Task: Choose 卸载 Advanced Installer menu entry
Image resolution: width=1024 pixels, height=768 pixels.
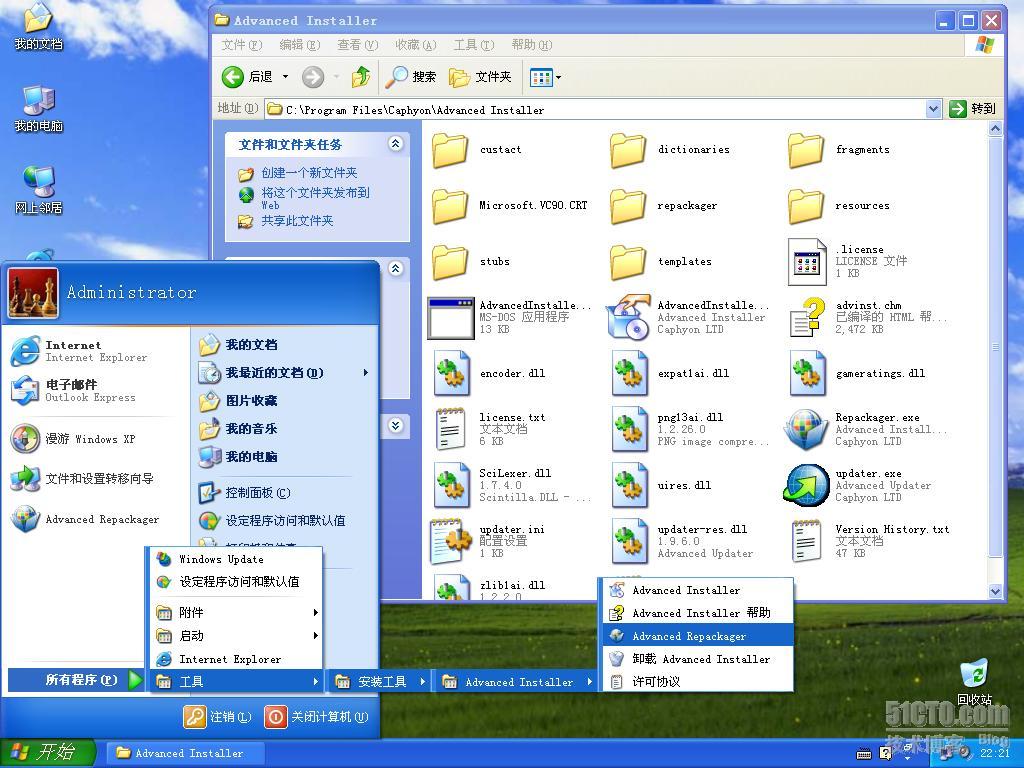Action: click(697, 659)
